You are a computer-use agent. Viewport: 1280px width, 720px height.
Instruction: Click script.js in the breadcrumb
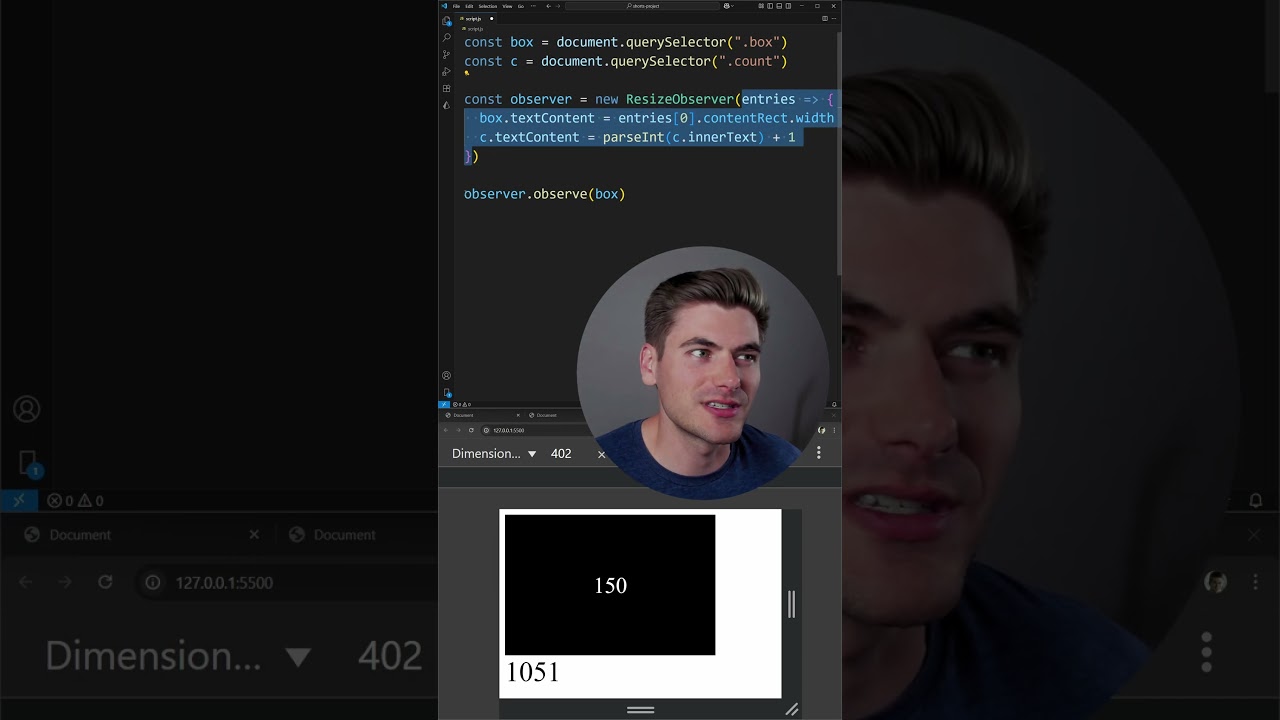tap(472, 29)
